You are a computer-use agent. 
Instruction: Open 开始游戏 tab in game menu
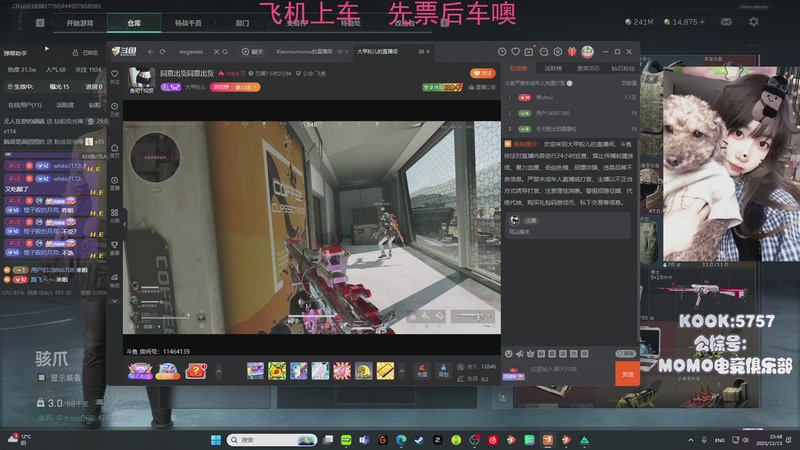tap(80, 23)
